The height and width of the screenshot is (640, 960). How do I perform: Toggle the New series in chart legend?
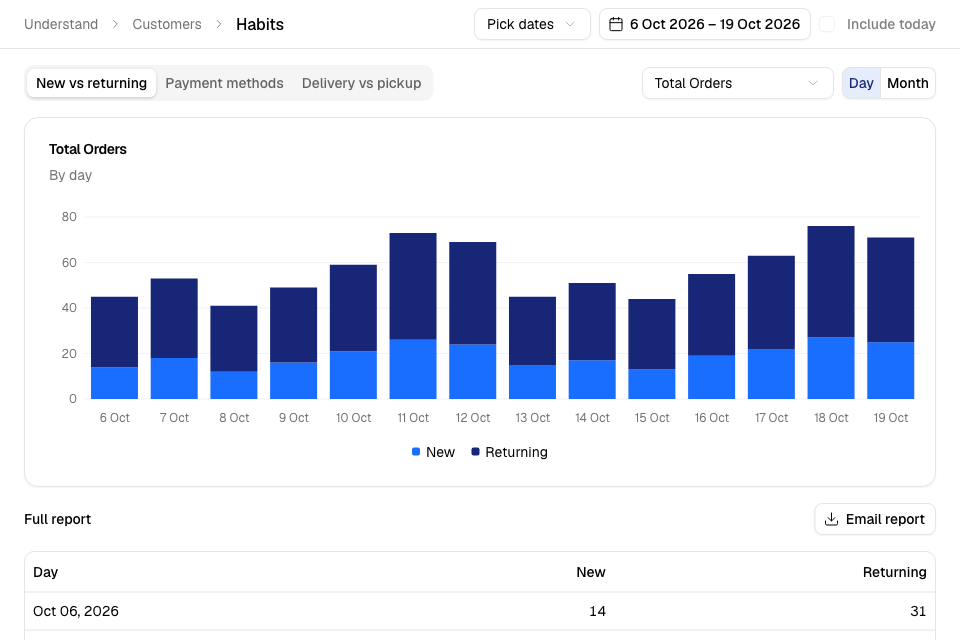[433, 452]
